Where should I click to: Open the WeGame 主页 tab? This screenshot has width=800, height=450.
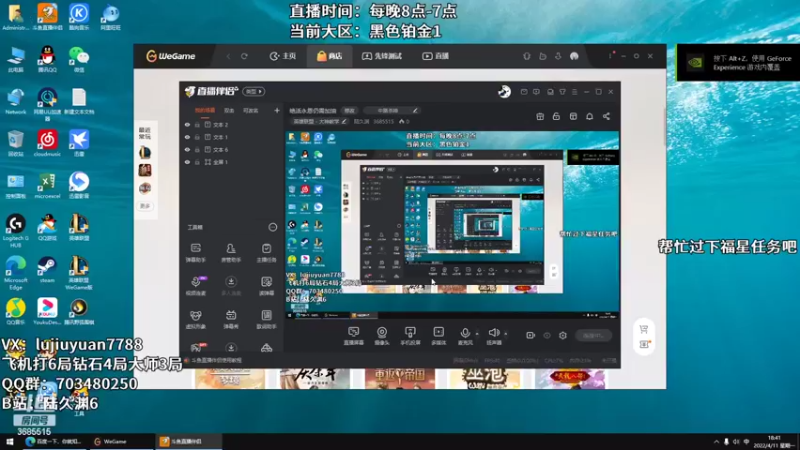(x=283, y=56)
